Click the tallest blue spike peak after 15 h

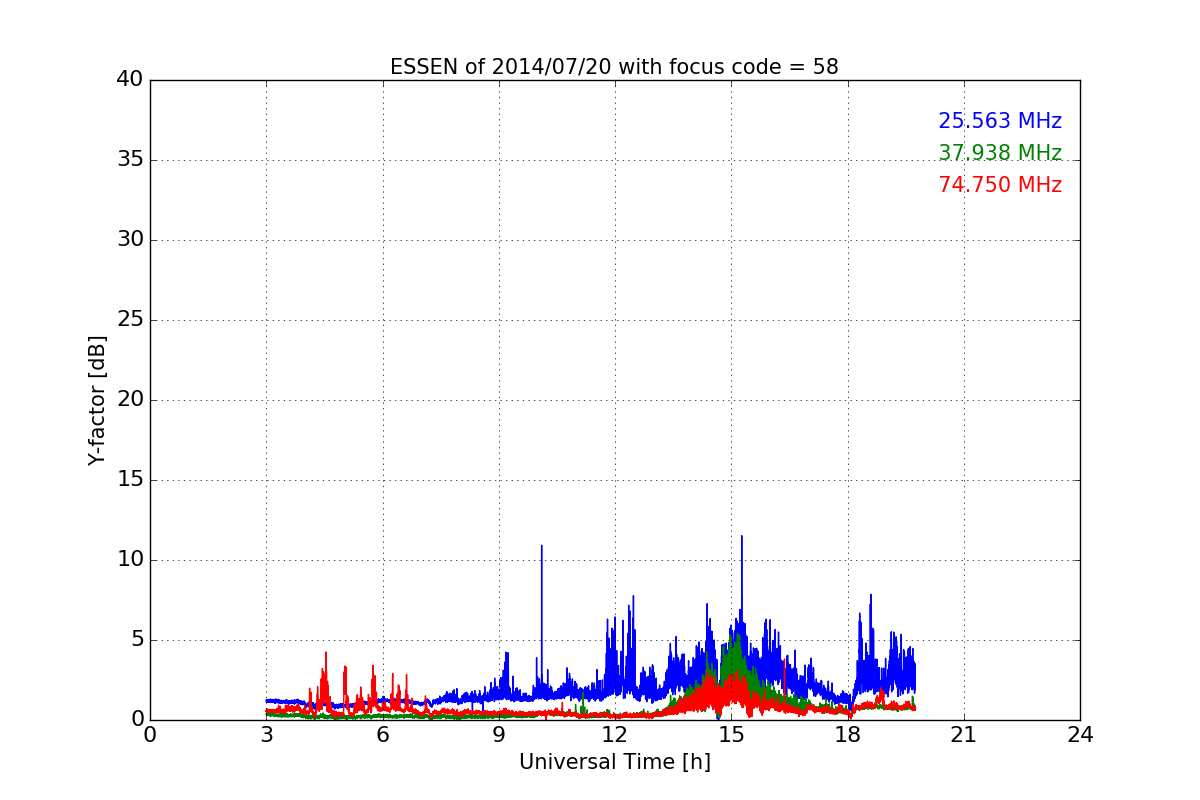pyautogui.click(x=742, y=537)
